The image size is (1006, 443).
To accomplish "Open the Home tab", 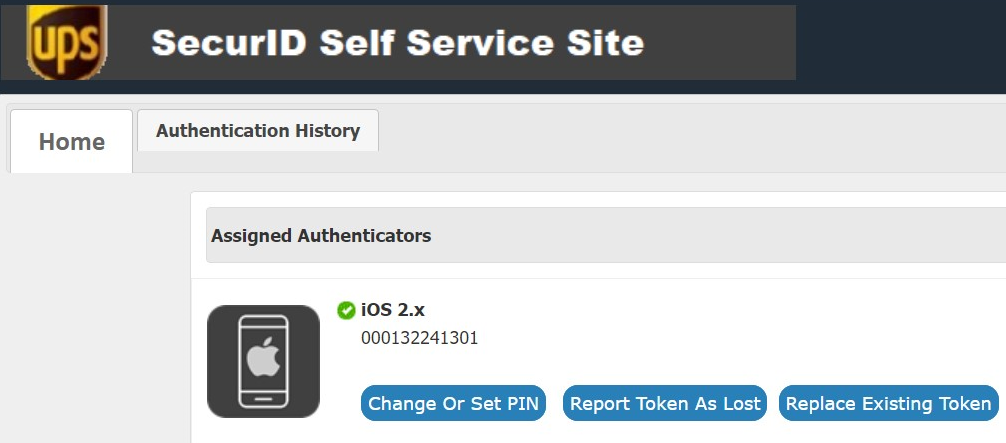I will (x=71, y=141).
